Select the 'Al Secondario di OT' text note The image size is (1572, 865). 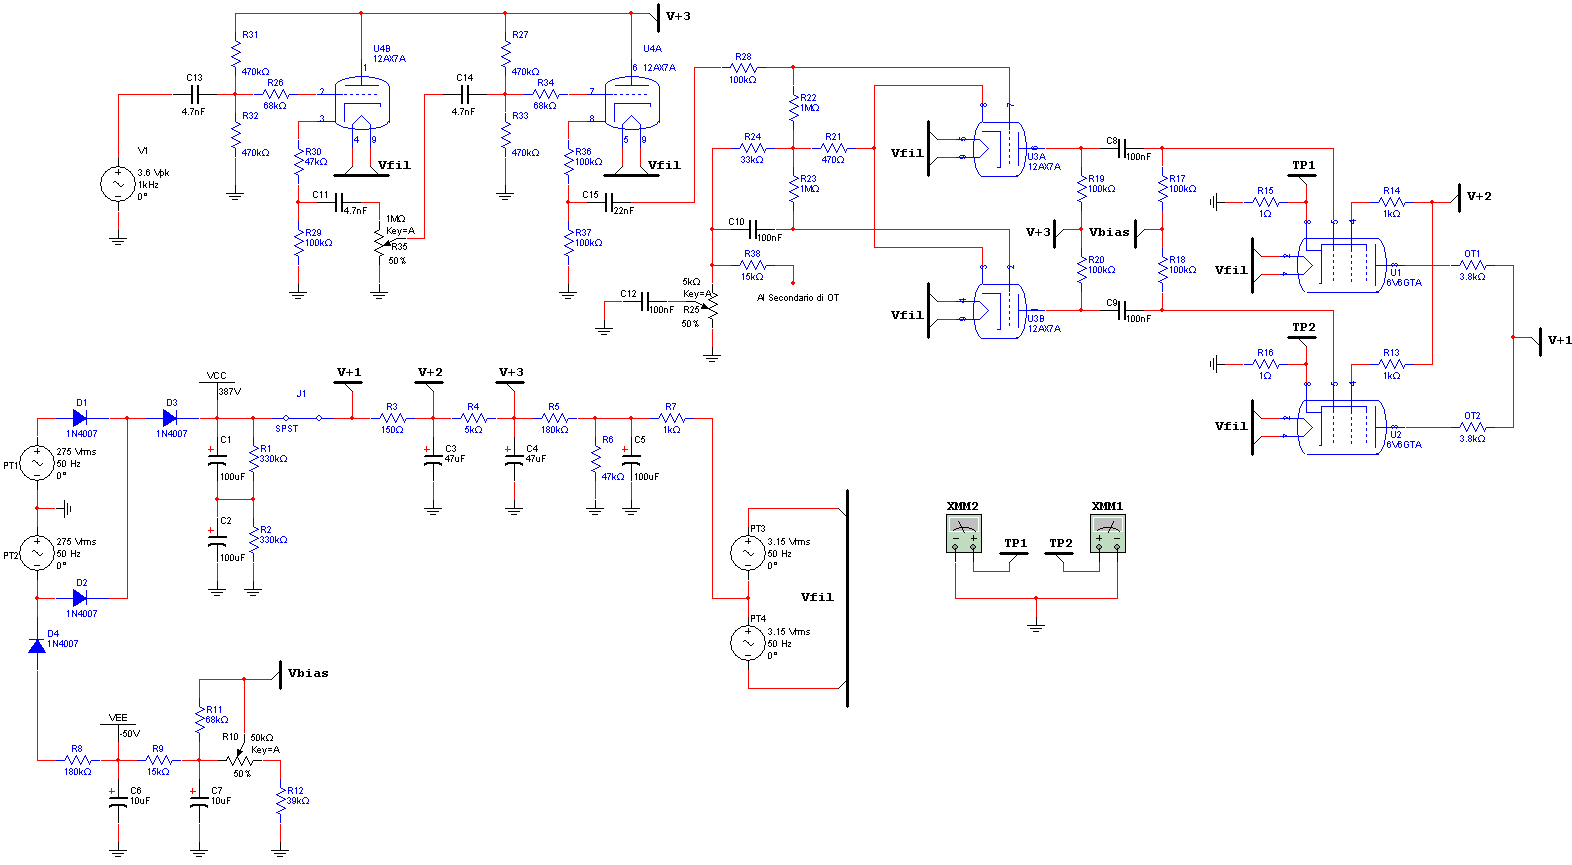[797, 298]
